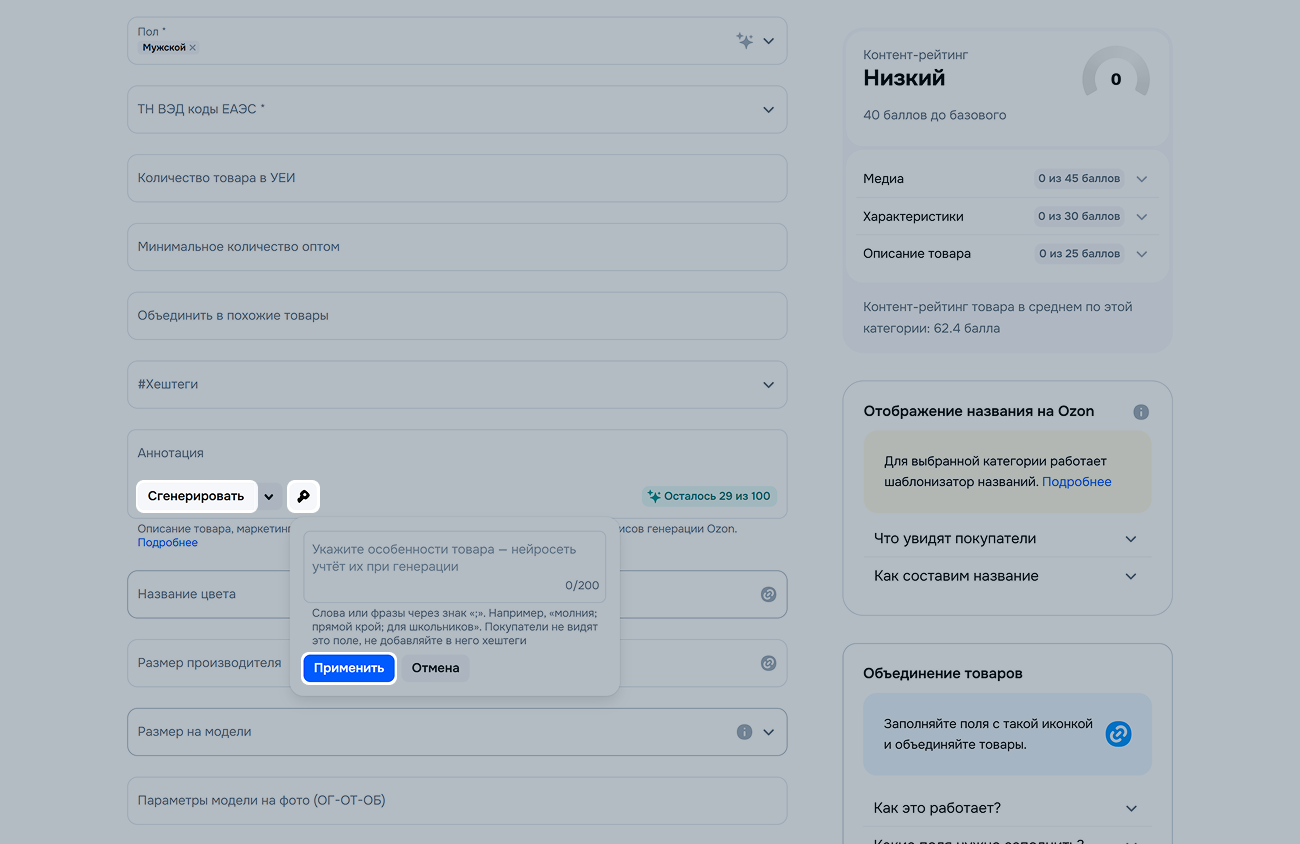Expand Как составим название
Image resolution: width=1300 pixels, height=844 pixels.
click(x=1131, y=577)
